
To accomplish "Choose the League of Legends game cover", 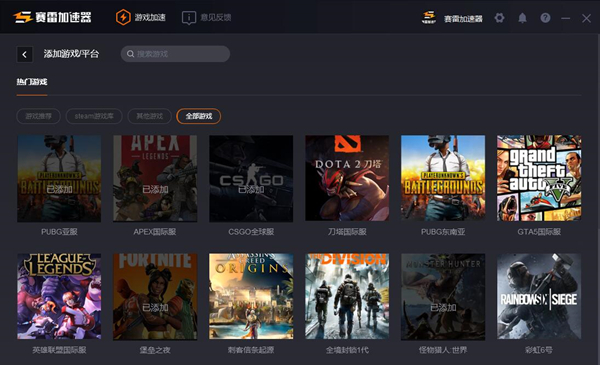I will coord(59,296).
